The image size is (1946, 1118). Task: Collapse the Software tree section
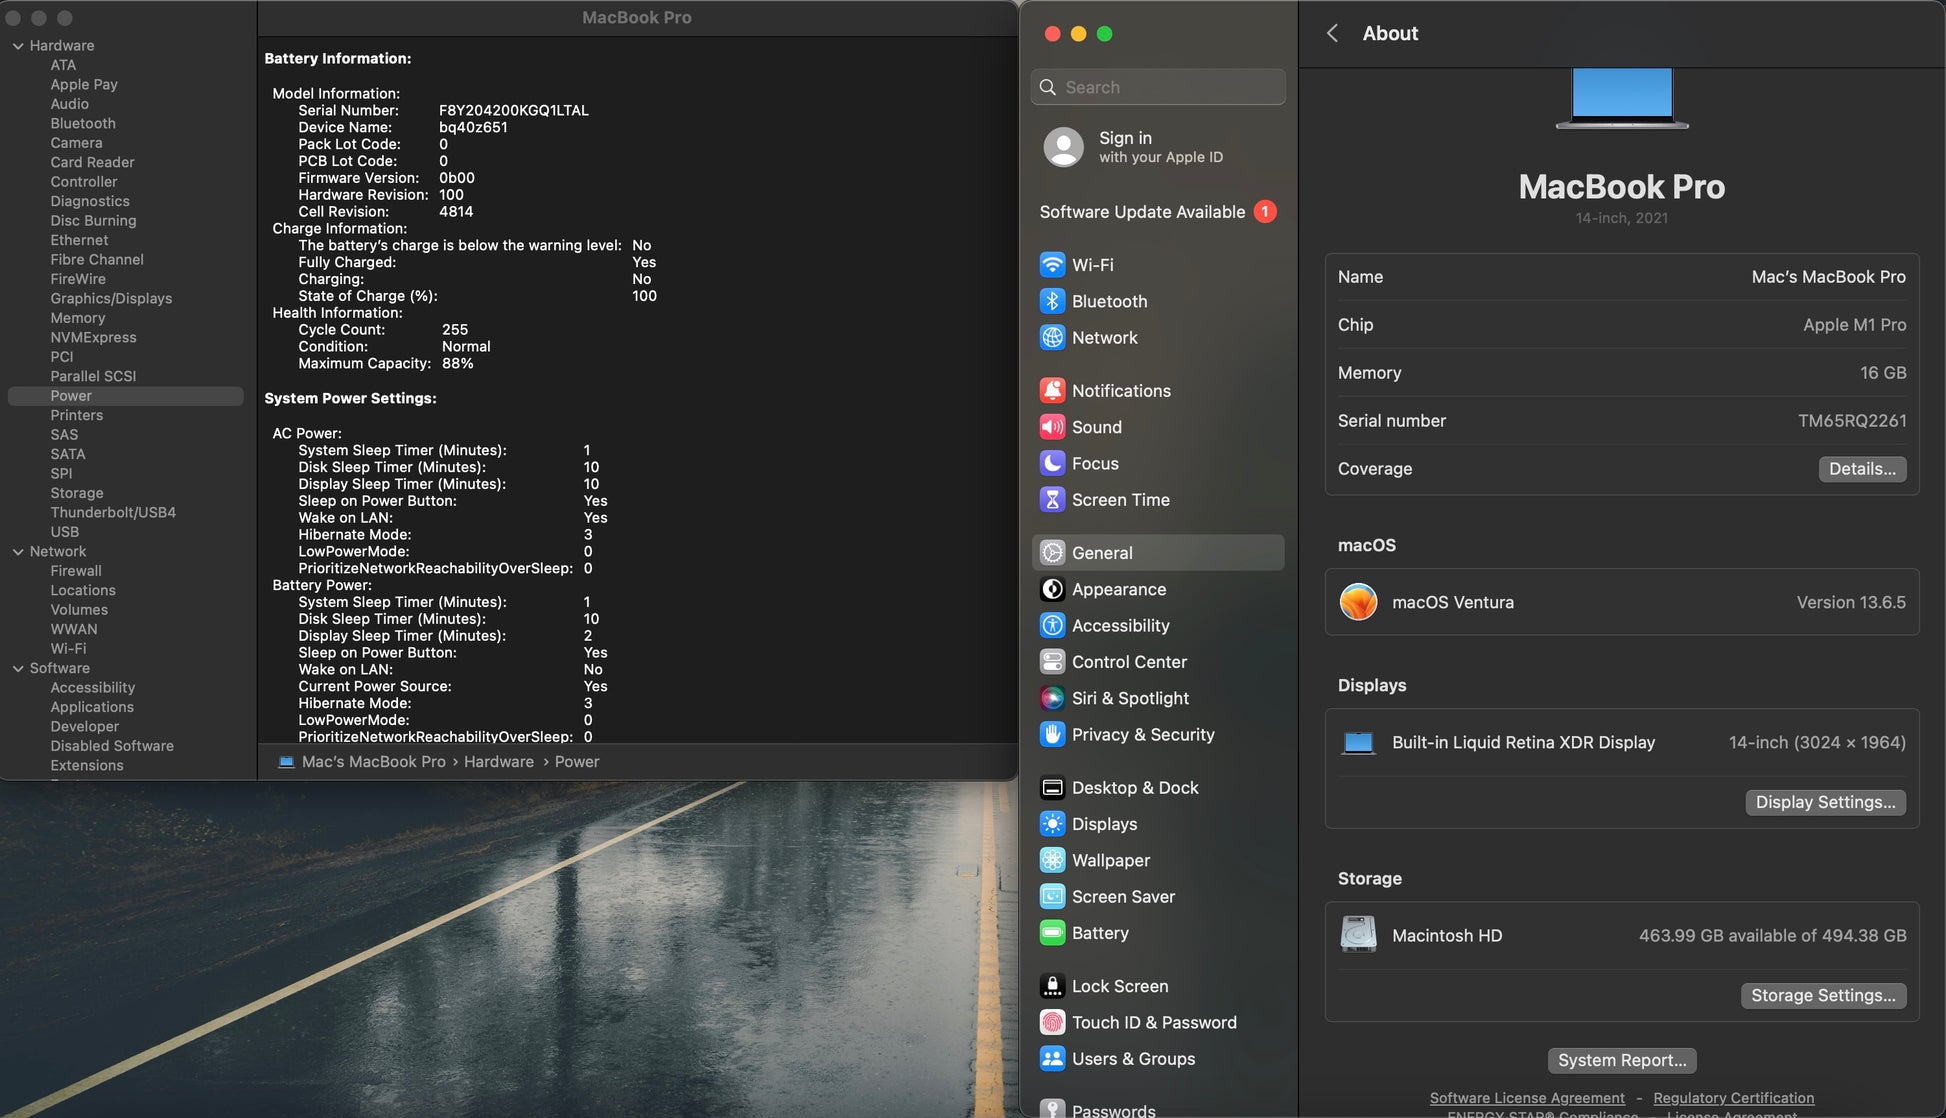(x=18, y=669)
